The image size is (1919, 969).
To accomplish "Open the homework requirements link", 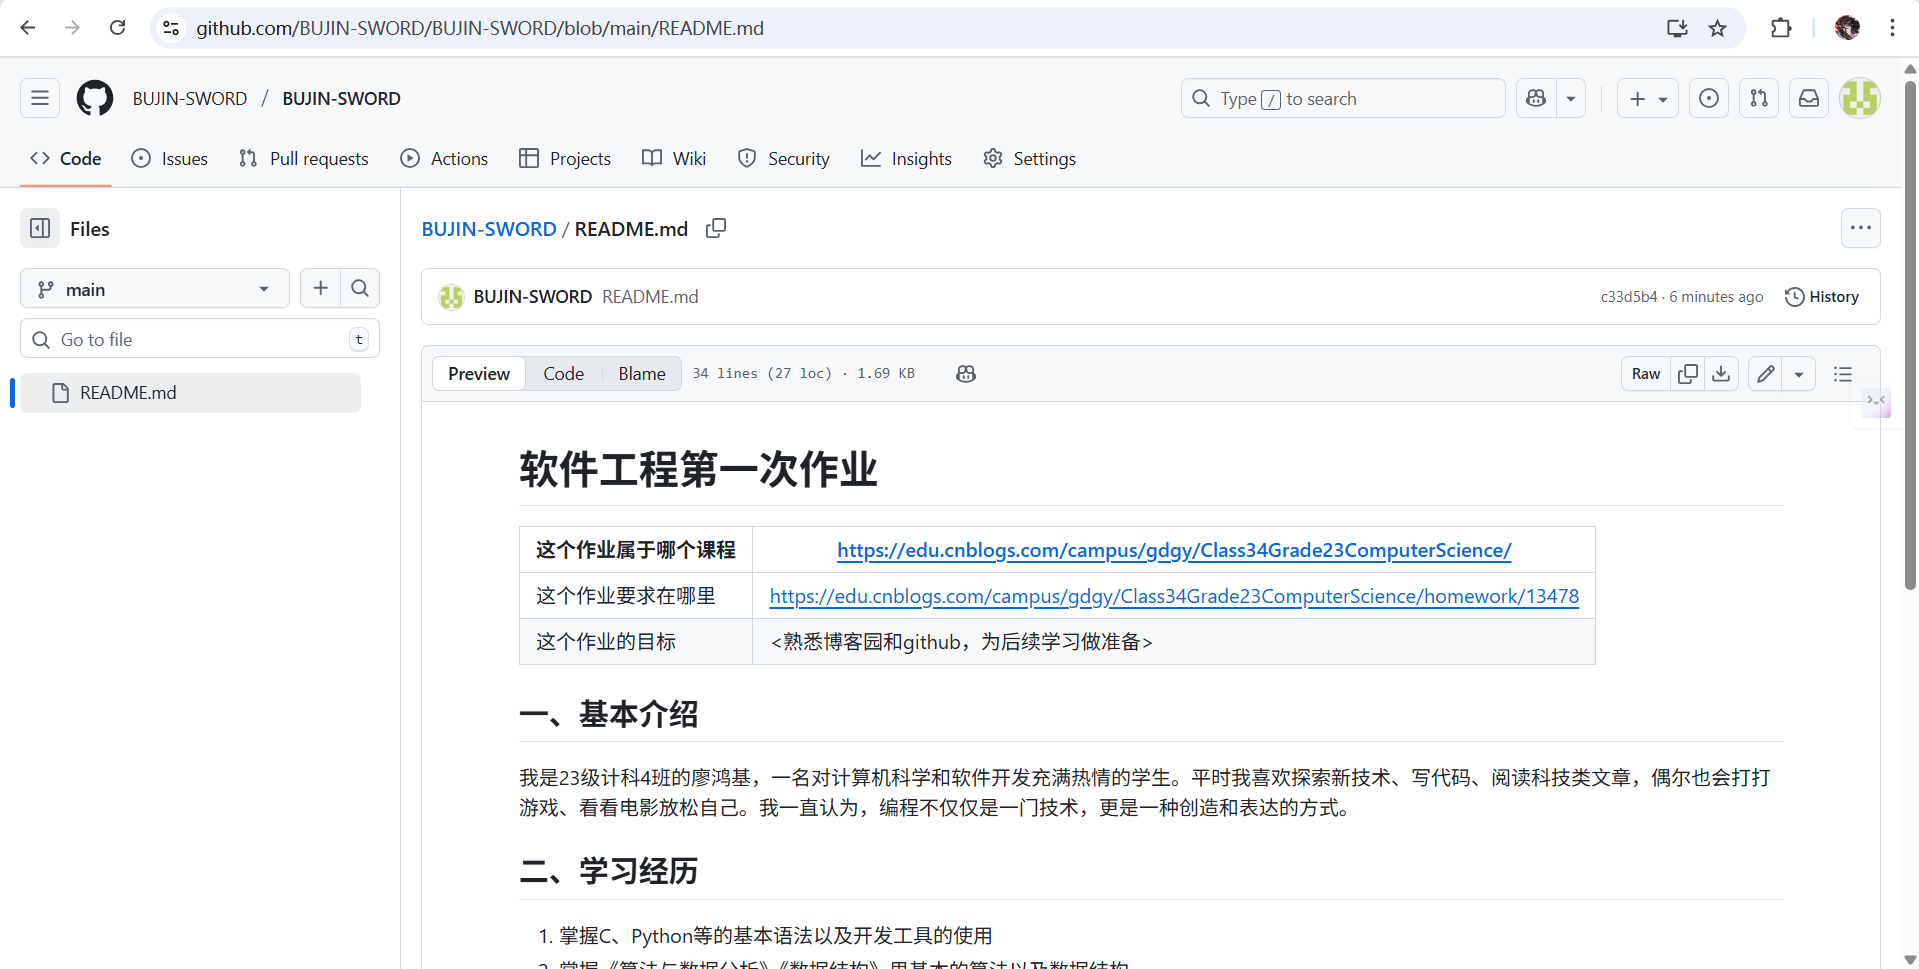I will point(1173,595).
